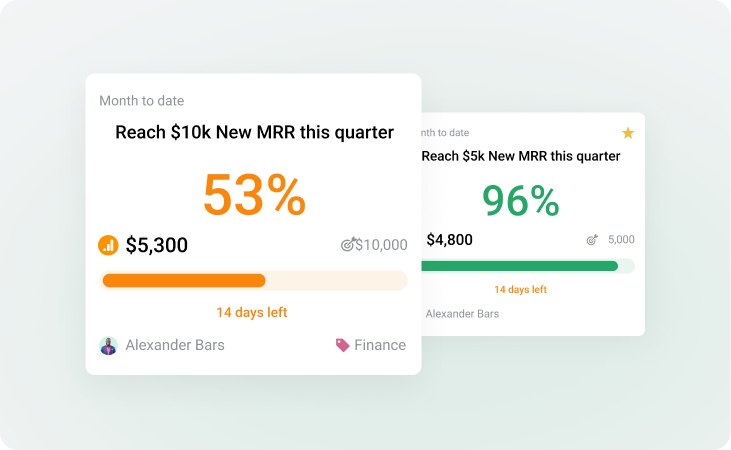Select the Finance tag label
This screenshot has height=450, width=731.
(x=380, y=345)
